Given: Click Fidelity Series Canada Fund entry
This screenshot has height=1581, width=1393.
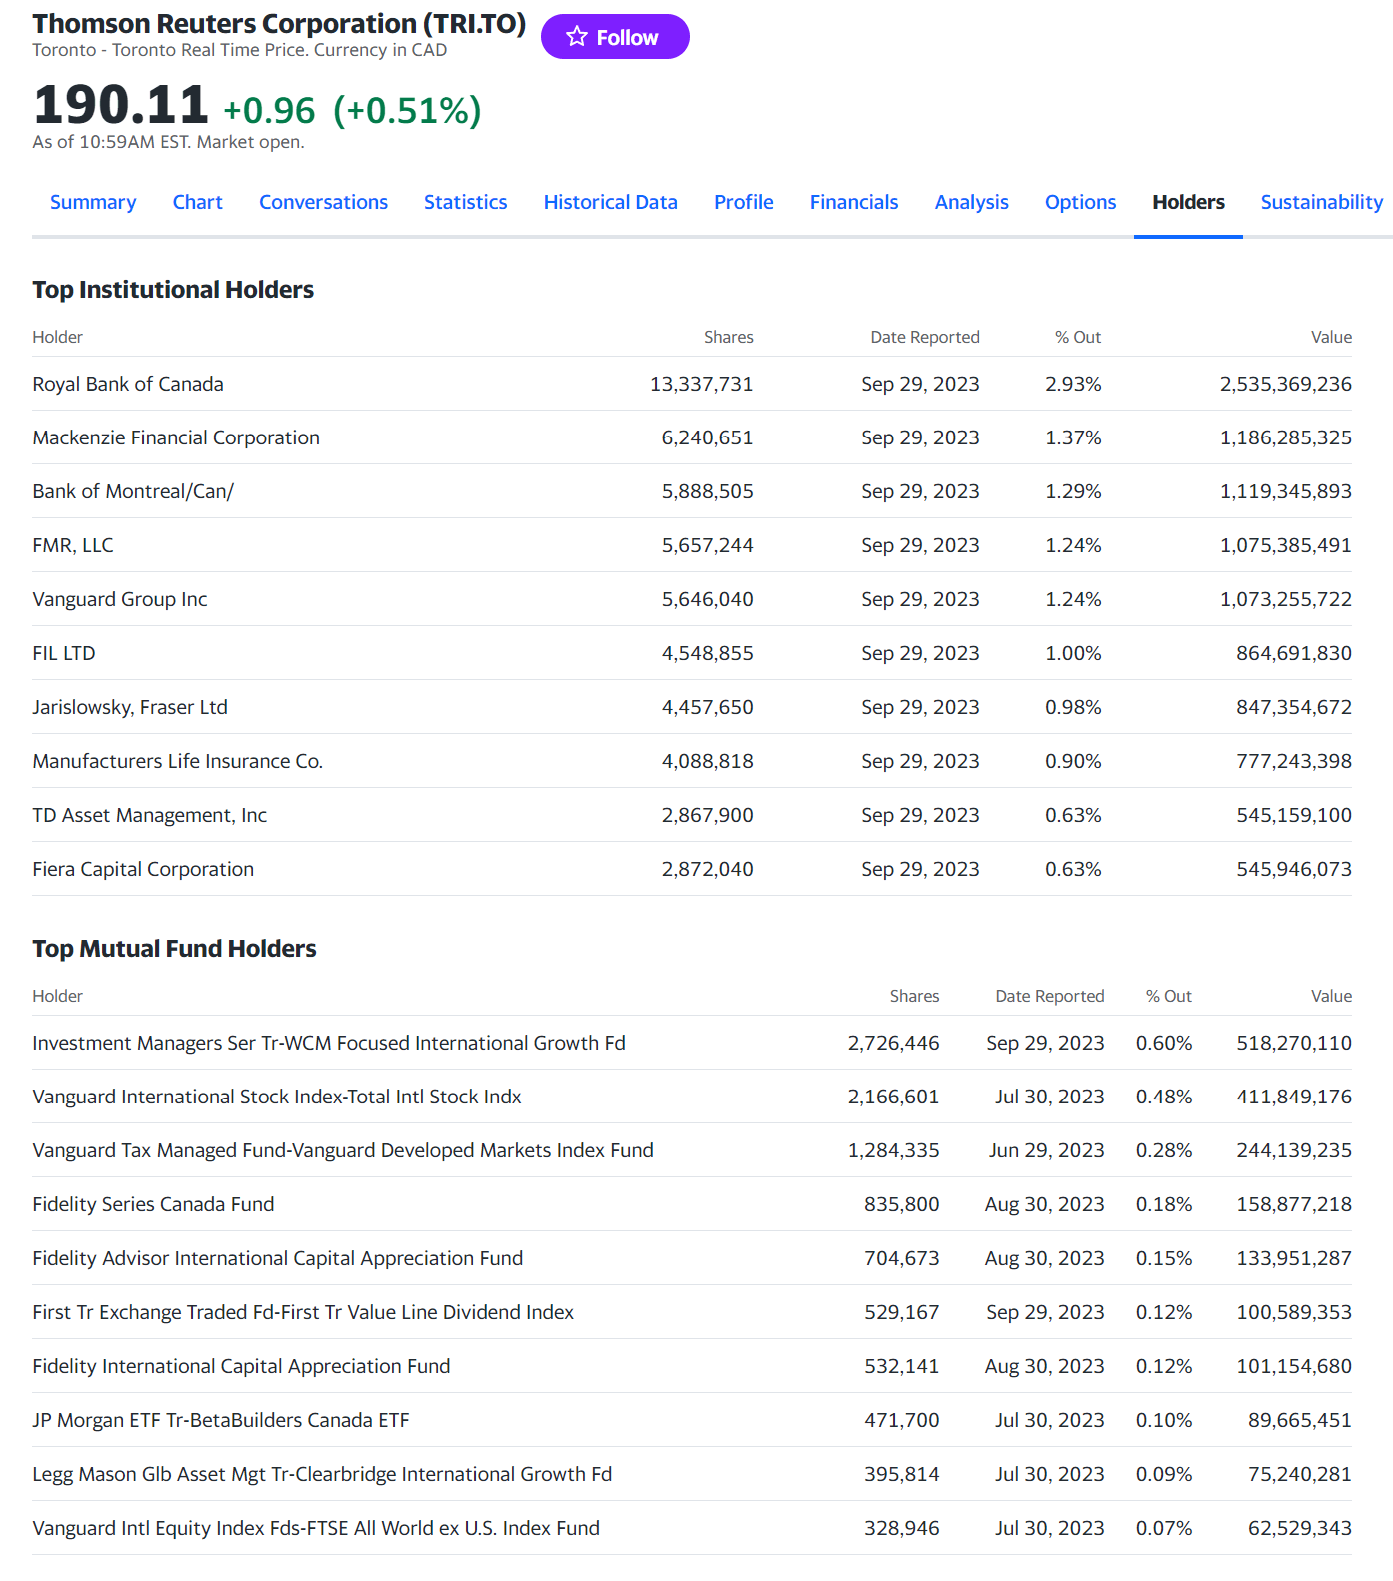Looking at the screenshot, I should [x=153, y=1204].
